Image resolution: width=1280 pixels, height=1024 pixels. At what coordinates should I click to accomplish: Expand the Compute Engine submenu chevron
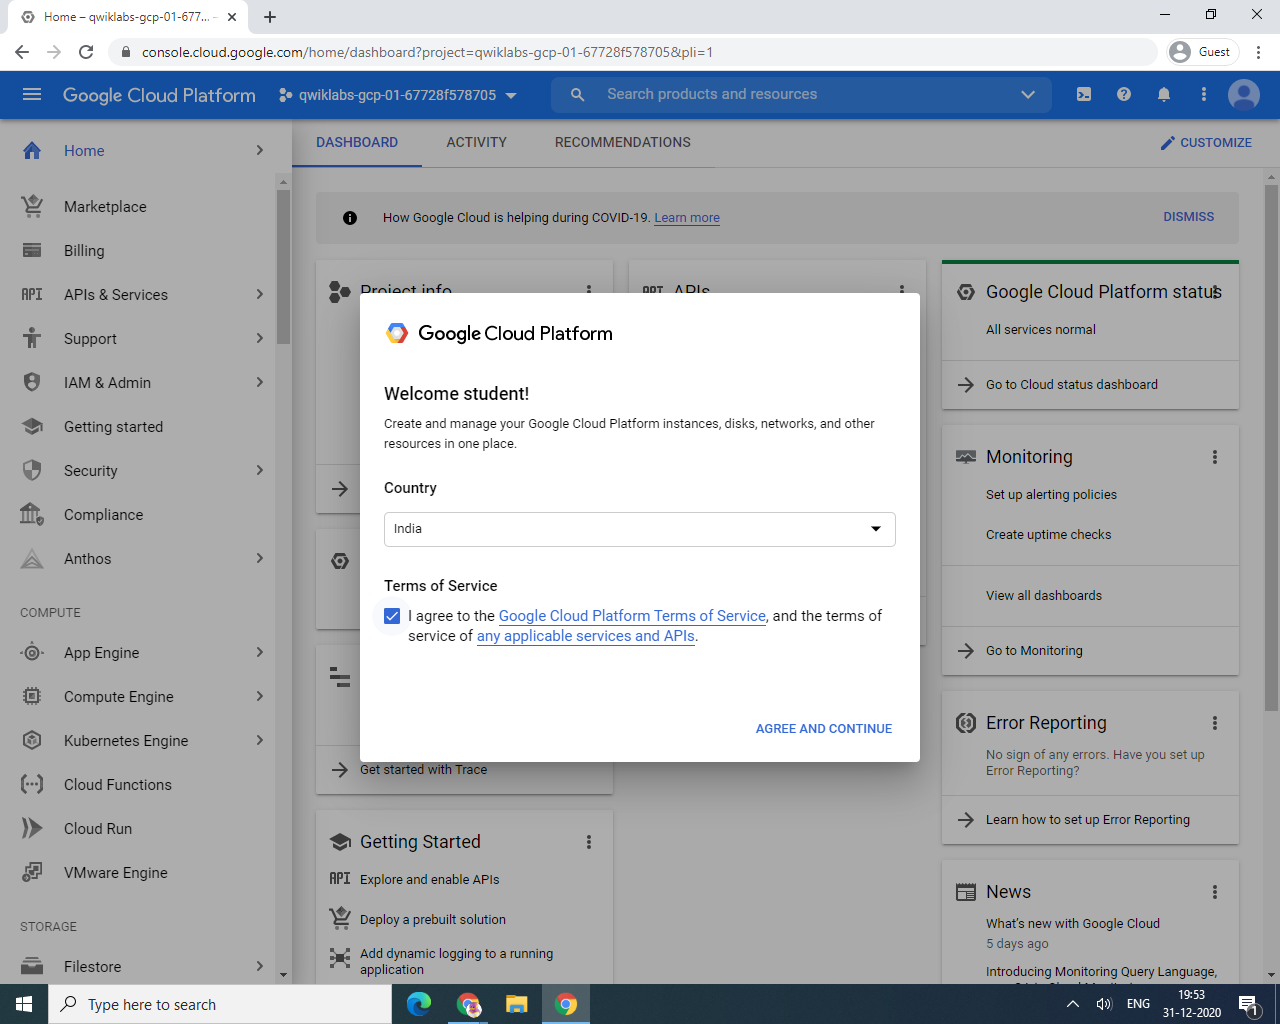pos(260,697)
